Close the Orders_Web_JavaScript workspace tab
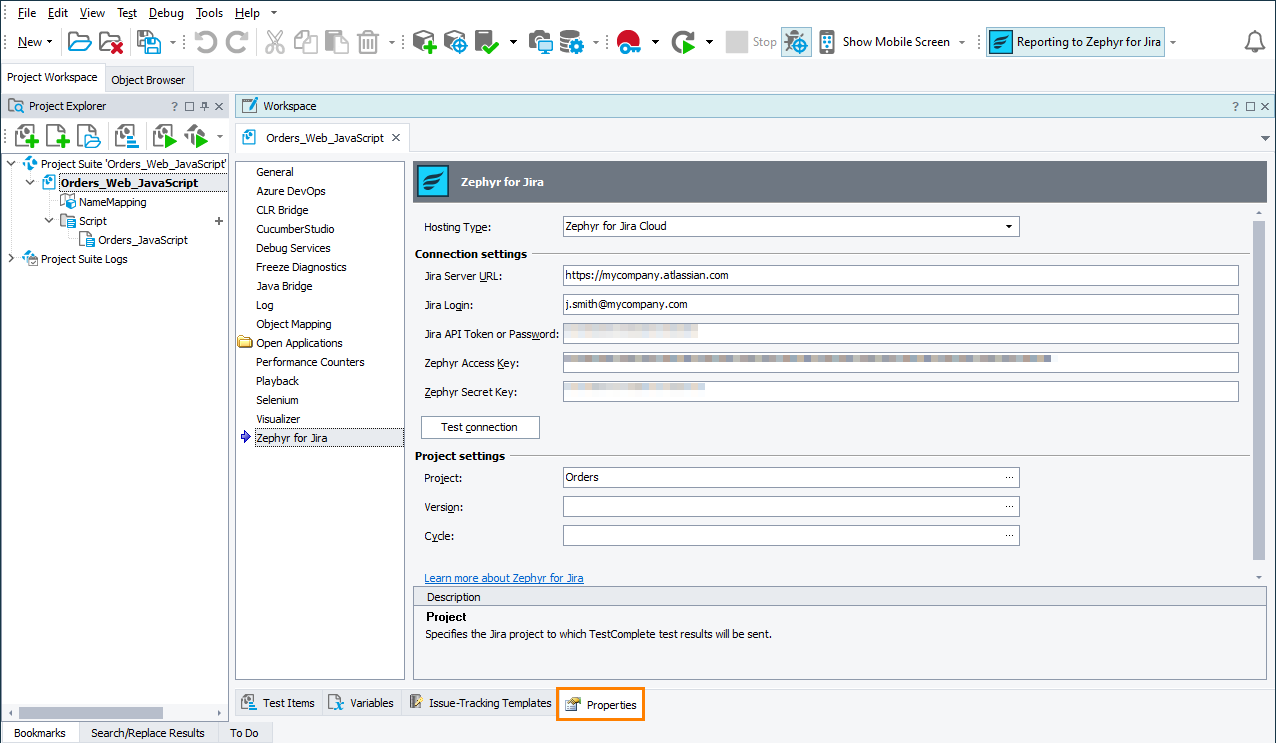The height and width of the screenshot is (743, 1276). point(396,138)
